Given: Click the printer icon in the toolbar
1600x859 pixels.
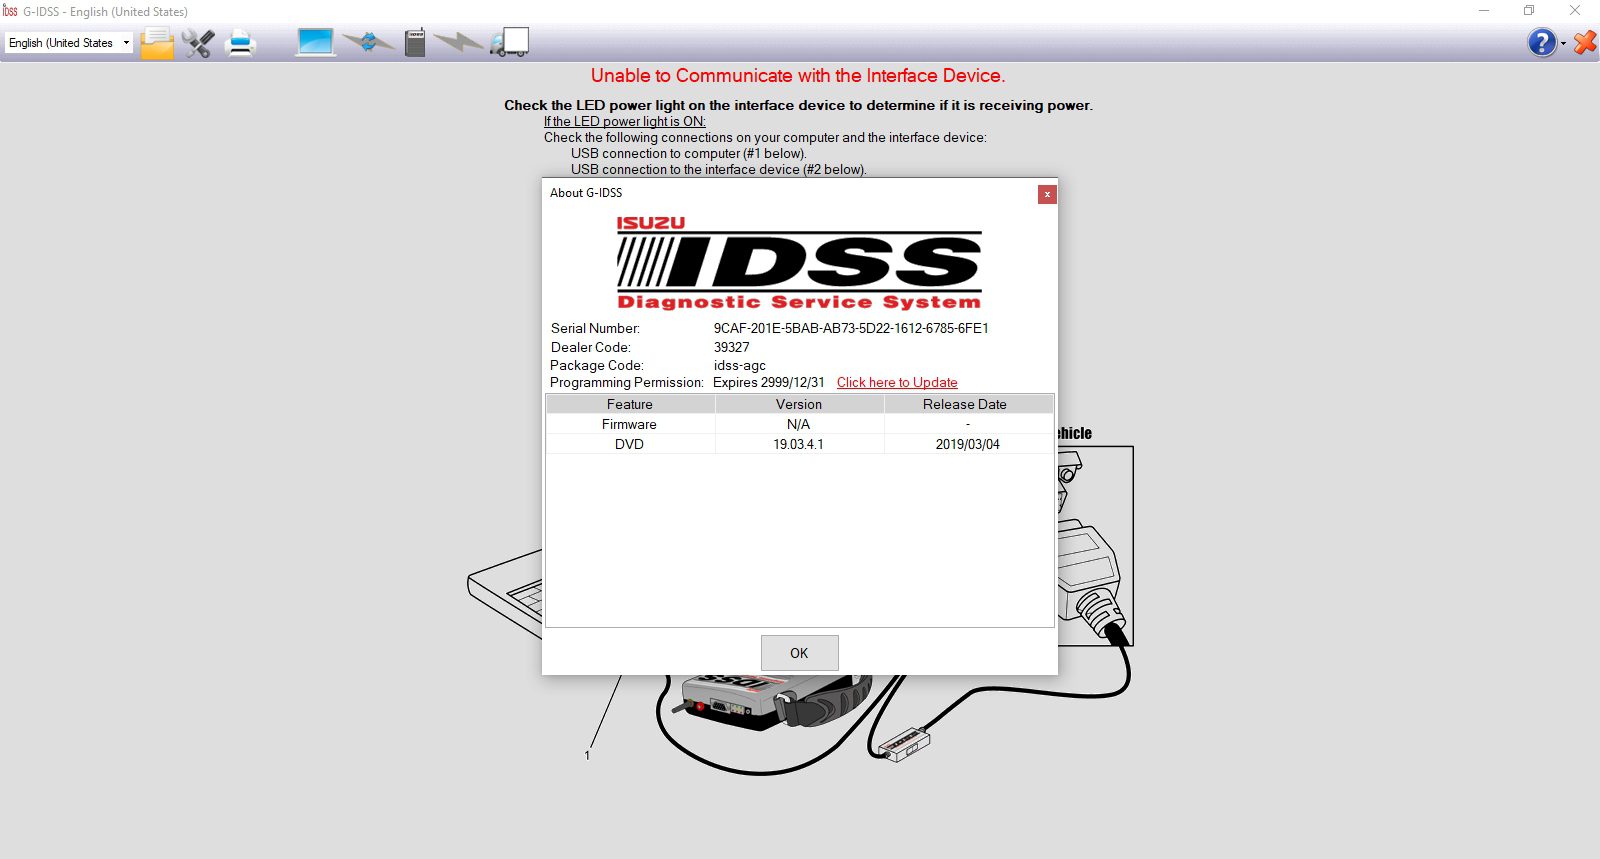Looking at the screenshot, I should [241, 43].
